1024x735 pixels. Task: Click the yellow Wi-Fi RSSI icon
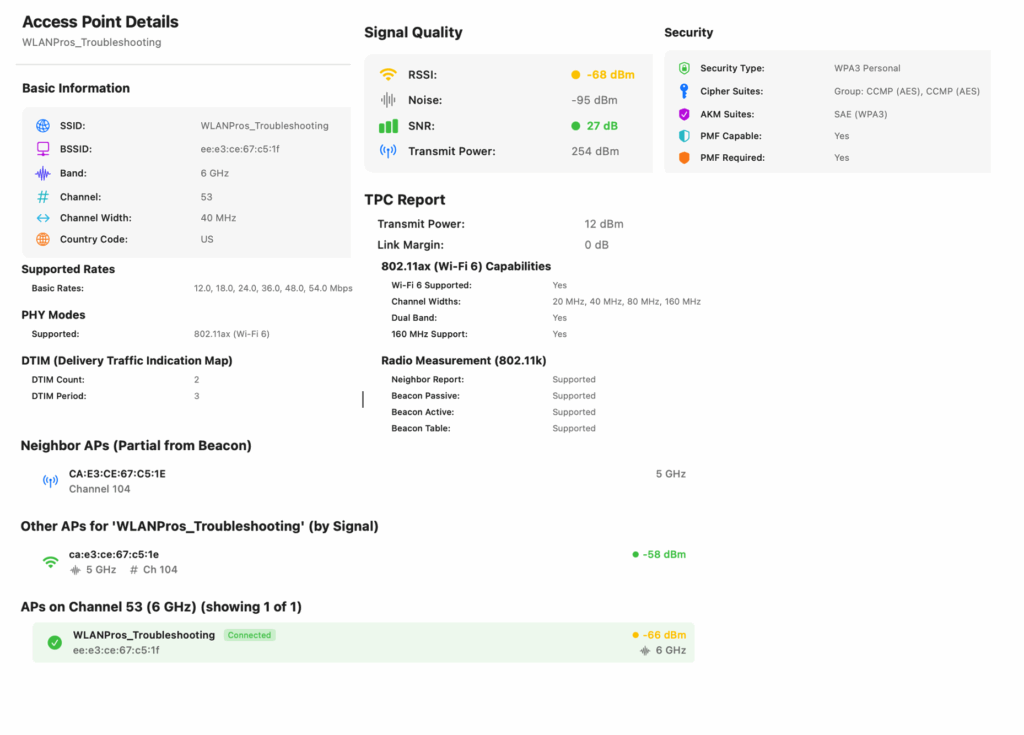tap(388, 75)
